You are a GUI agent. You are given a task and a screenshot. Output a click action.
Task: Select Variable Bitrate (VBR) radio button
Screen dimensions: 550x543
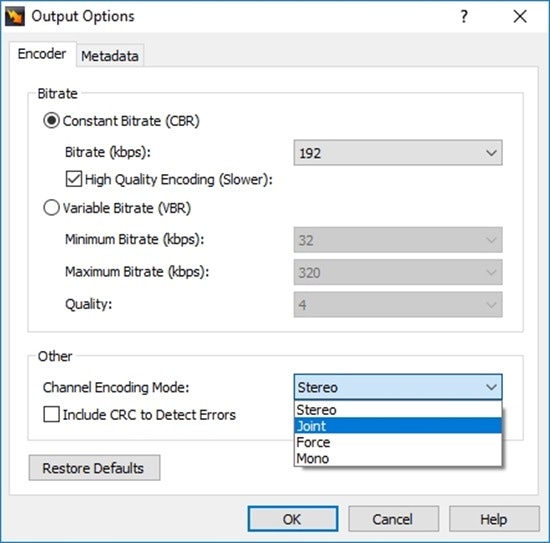[x=51, y=208]
